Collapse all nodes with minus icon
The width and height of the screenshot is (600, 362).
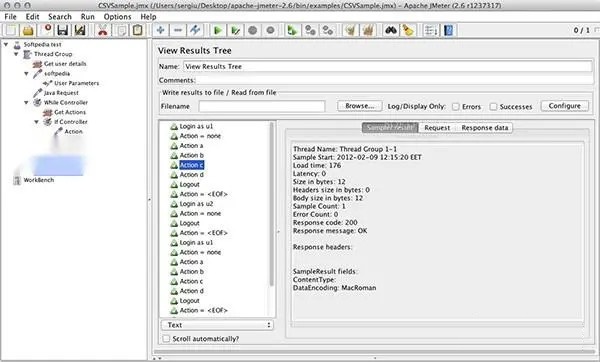click(x=178, y=30)
